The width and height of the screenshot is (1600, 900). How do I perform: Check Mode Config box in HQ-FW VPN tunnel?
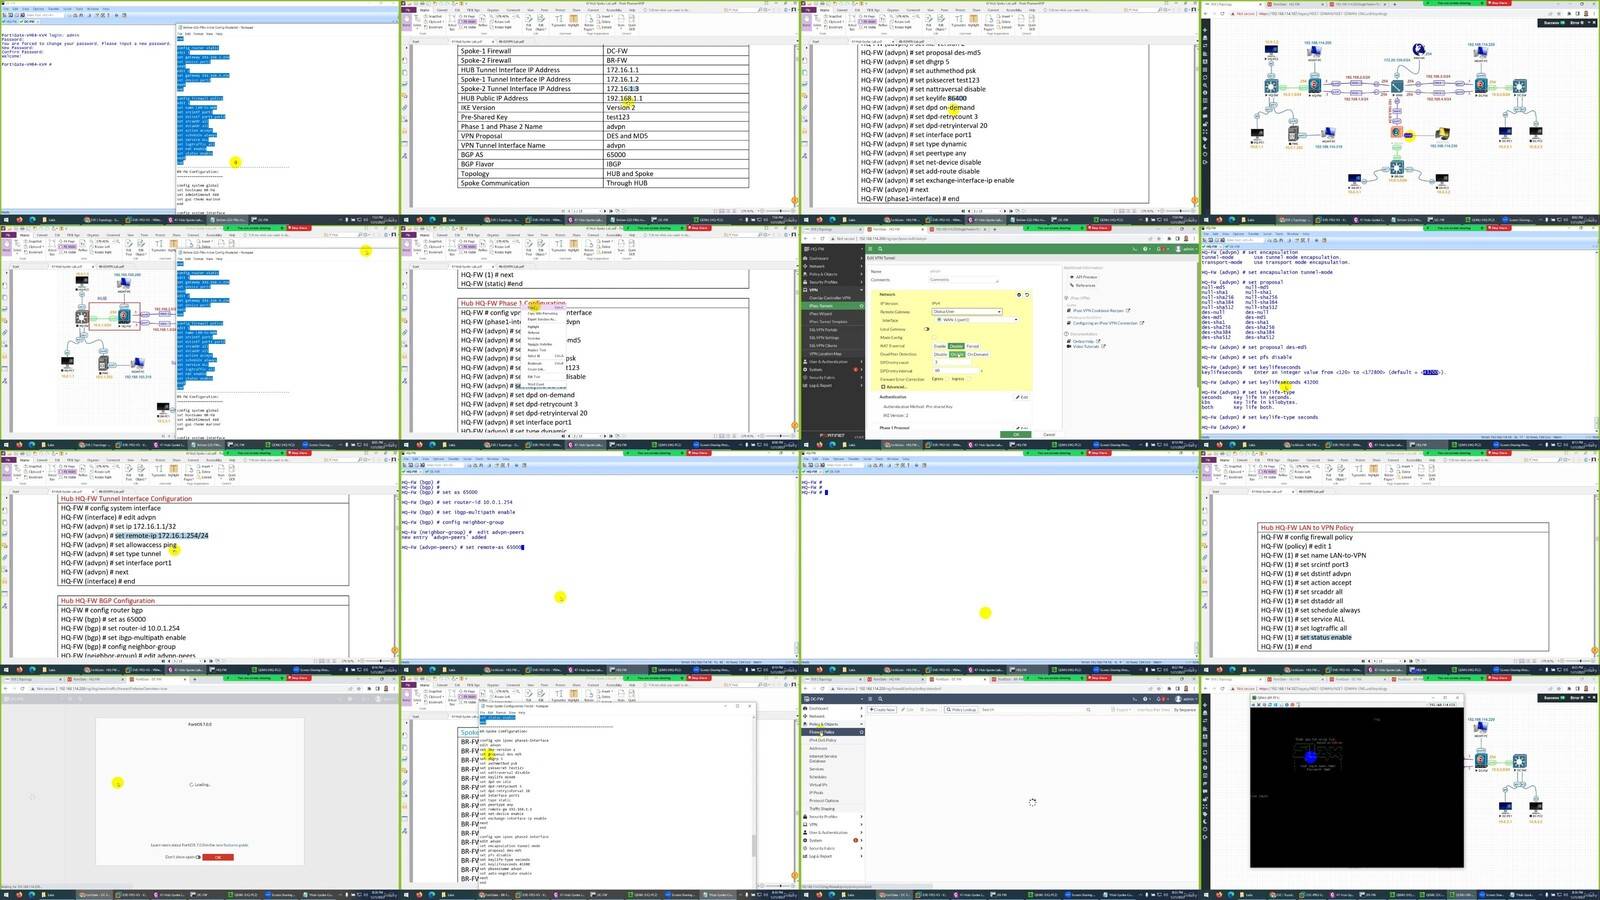pyautogui.click(x=934, y=337)
